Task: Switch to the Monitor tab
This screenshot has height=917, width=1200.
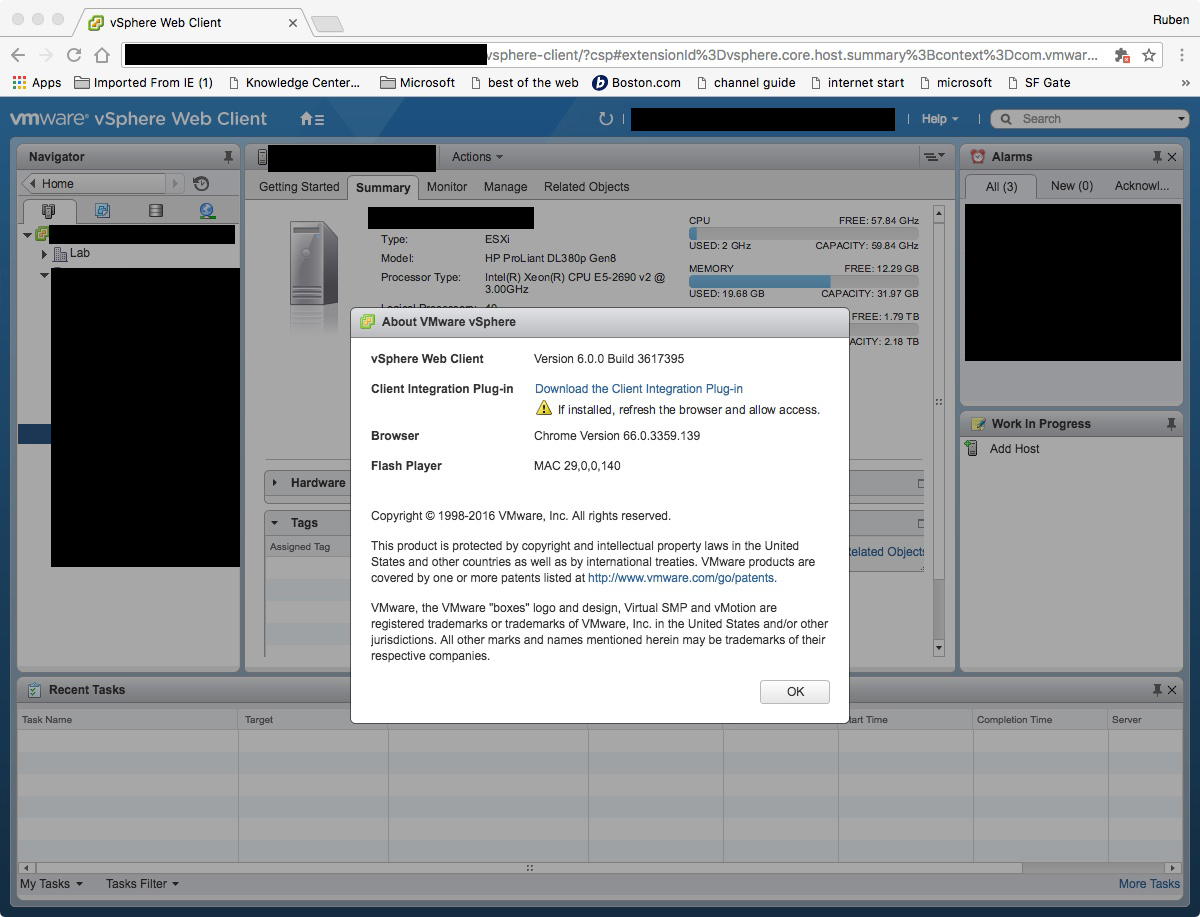Action: click(447, 187)
